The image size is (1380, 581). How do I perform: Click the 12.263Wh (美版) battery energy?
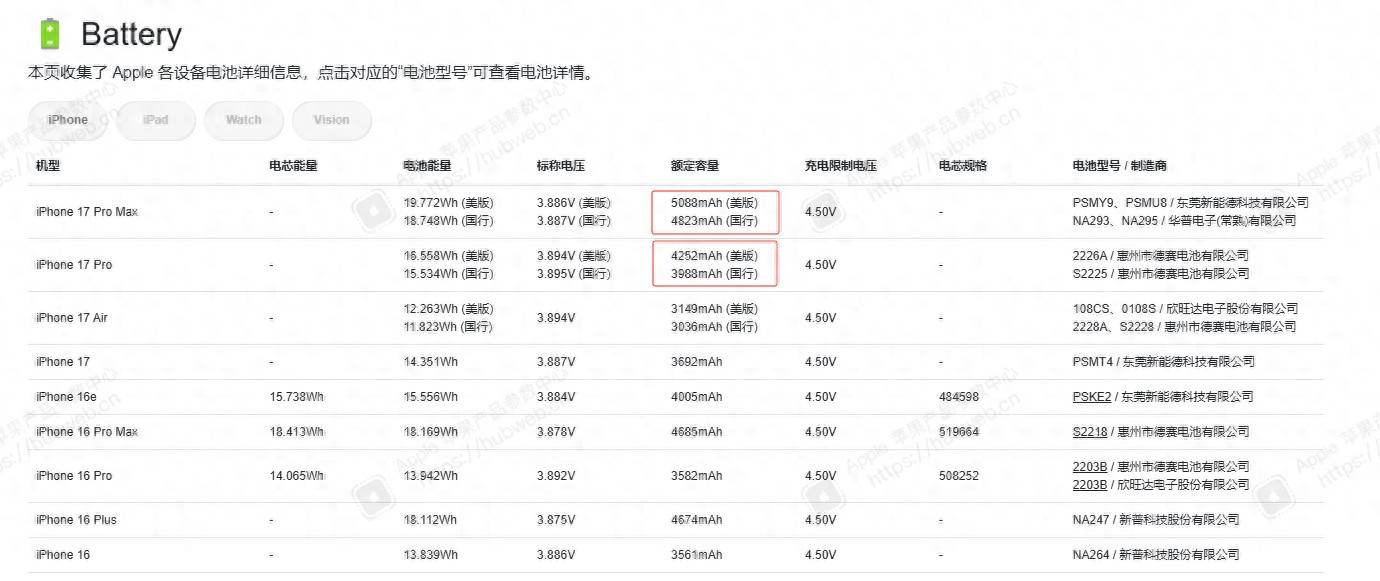pyautogui.click(x=448, y=309)
